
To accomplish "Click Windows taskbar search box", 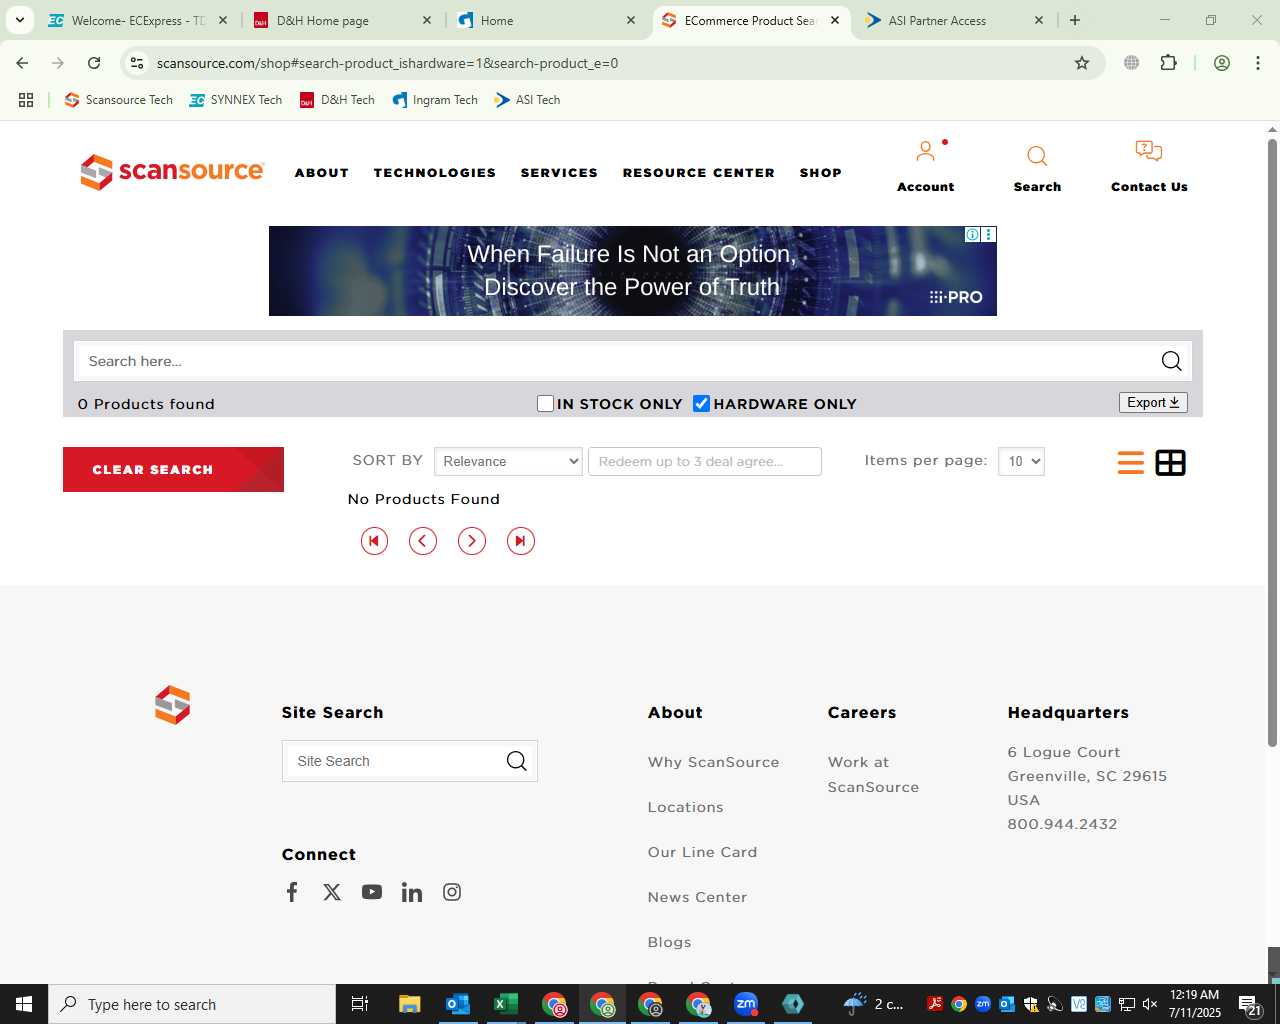I will 192,1004.
